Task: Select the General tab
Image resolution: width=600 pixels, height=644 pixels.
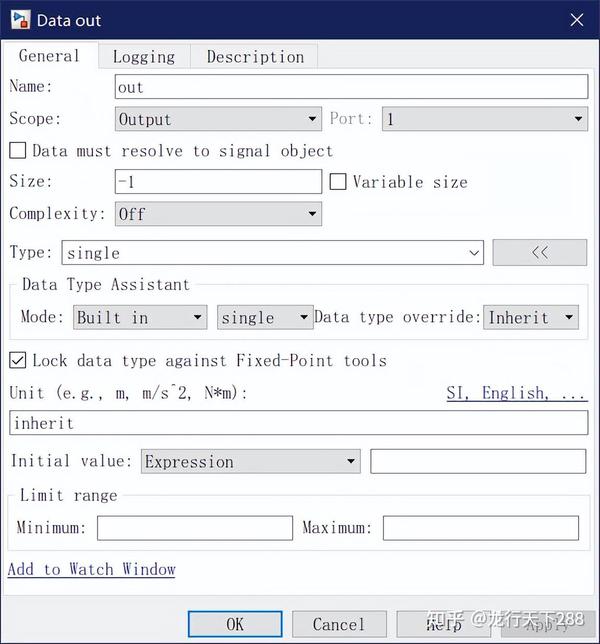Action: click(x=49, y=56)
